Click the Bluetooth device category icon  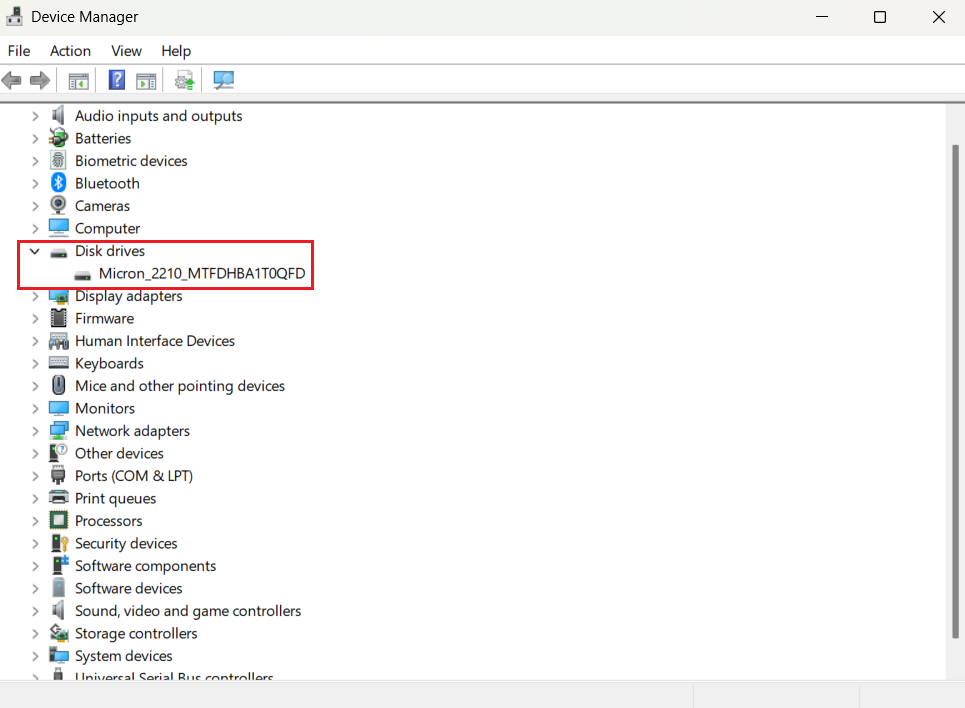[59, 183]
